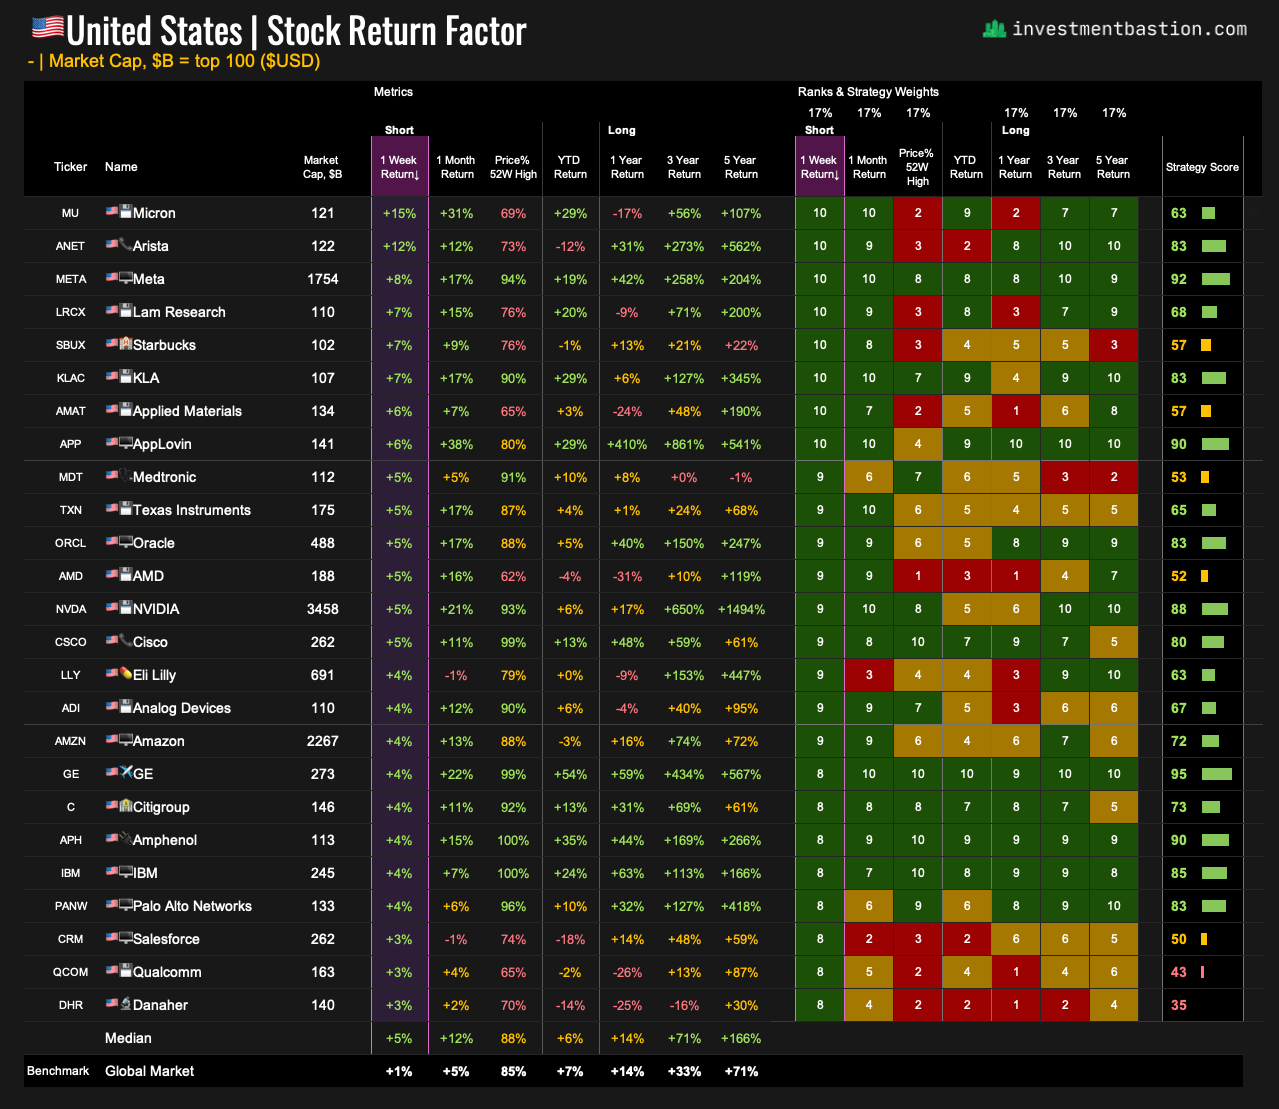The height and width of the screenshot is (1109, 1279).
Task: Click the Metrics YTD Return header
Action: pyautogui.click(x=570, y=167)
